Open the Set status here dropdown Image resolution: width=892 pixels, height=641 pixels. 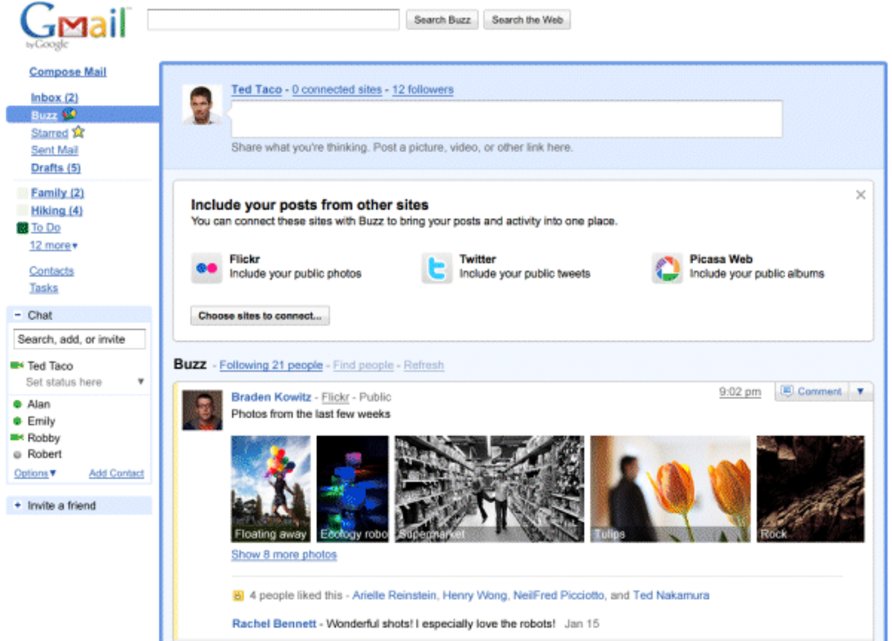coord(141,382)
